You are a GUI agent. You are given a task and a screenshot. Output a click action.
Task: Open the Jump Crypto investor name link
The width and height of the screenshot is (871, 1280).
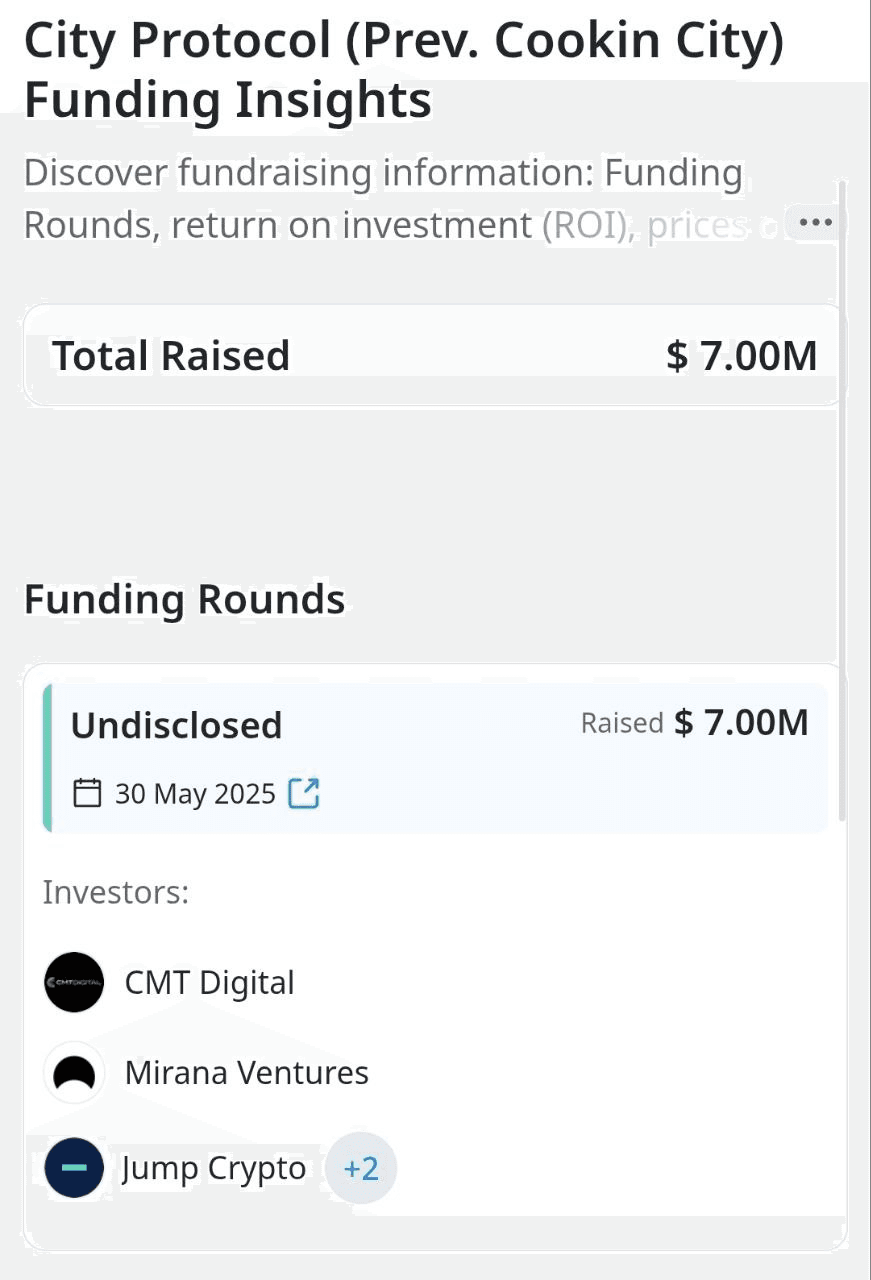pos(214,1168)
